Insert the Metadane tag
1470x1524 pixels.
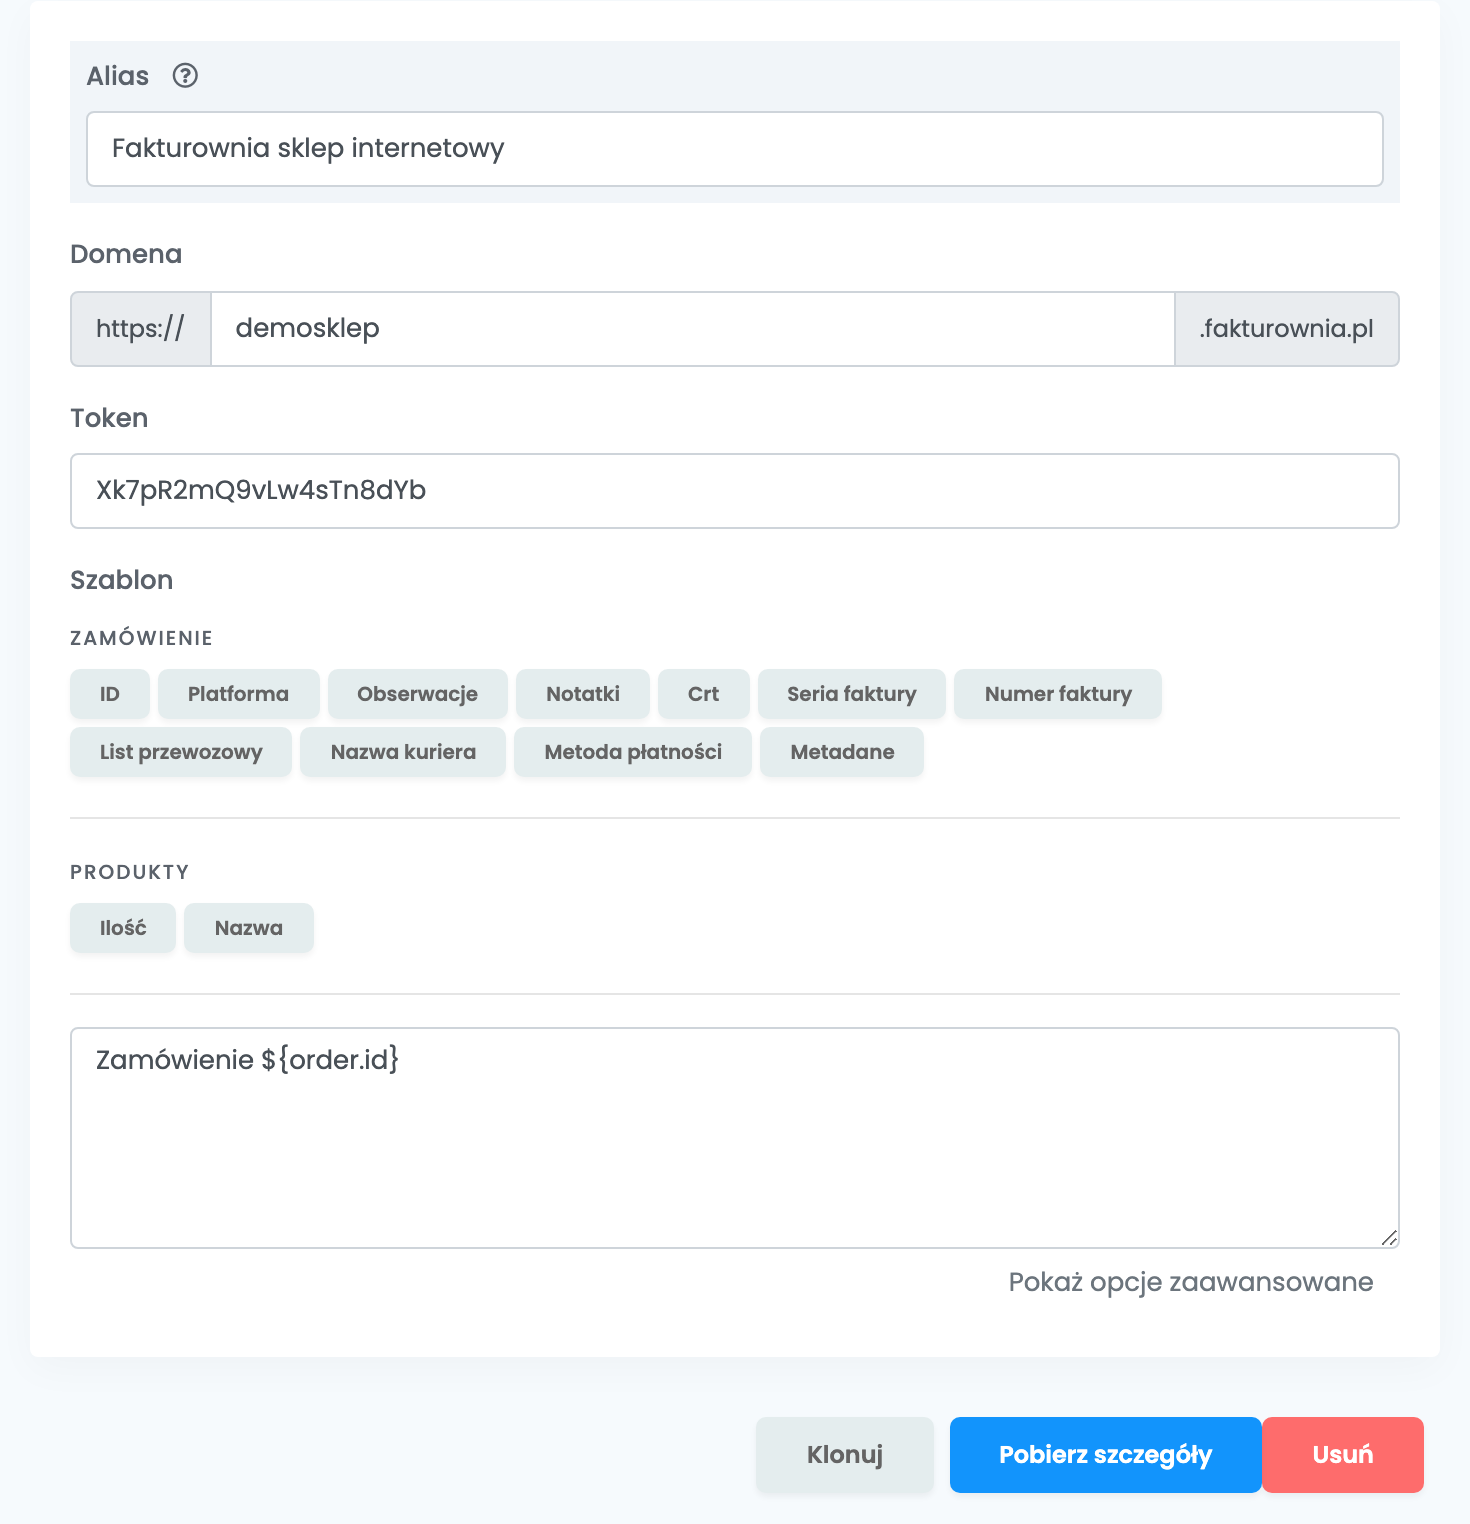[x=842, y=752]
